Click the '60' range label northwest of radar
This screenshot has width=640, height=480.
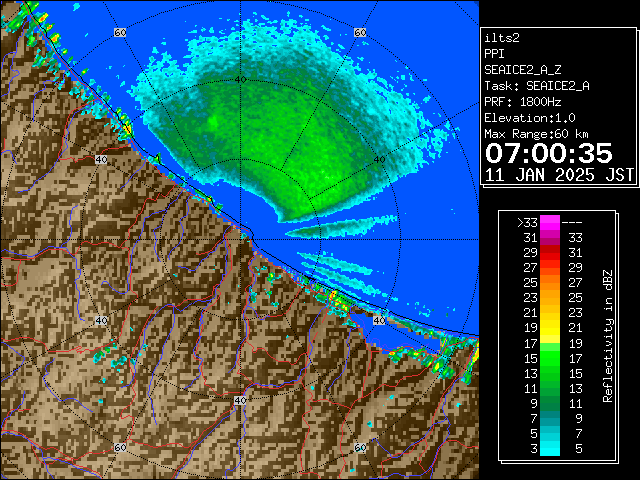120,32
